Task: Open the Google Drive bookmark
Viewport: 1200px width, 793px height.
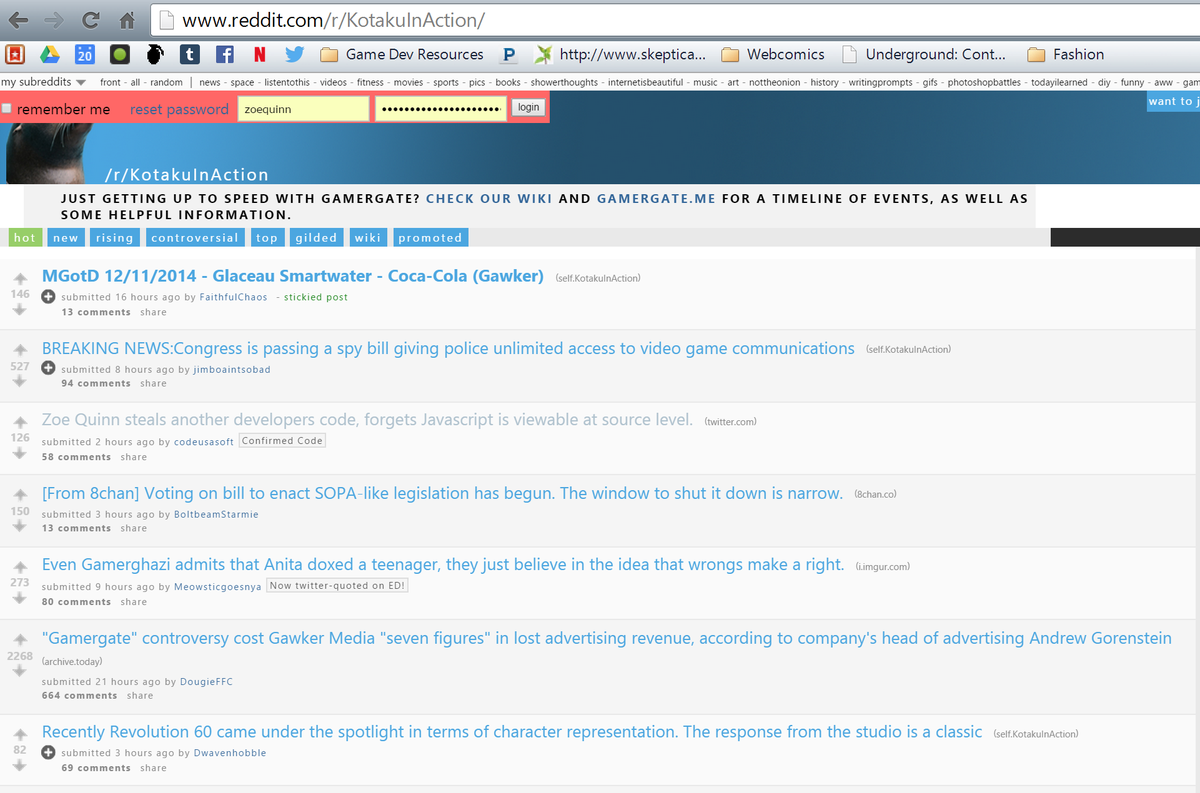Action: [x=49, y=54]
